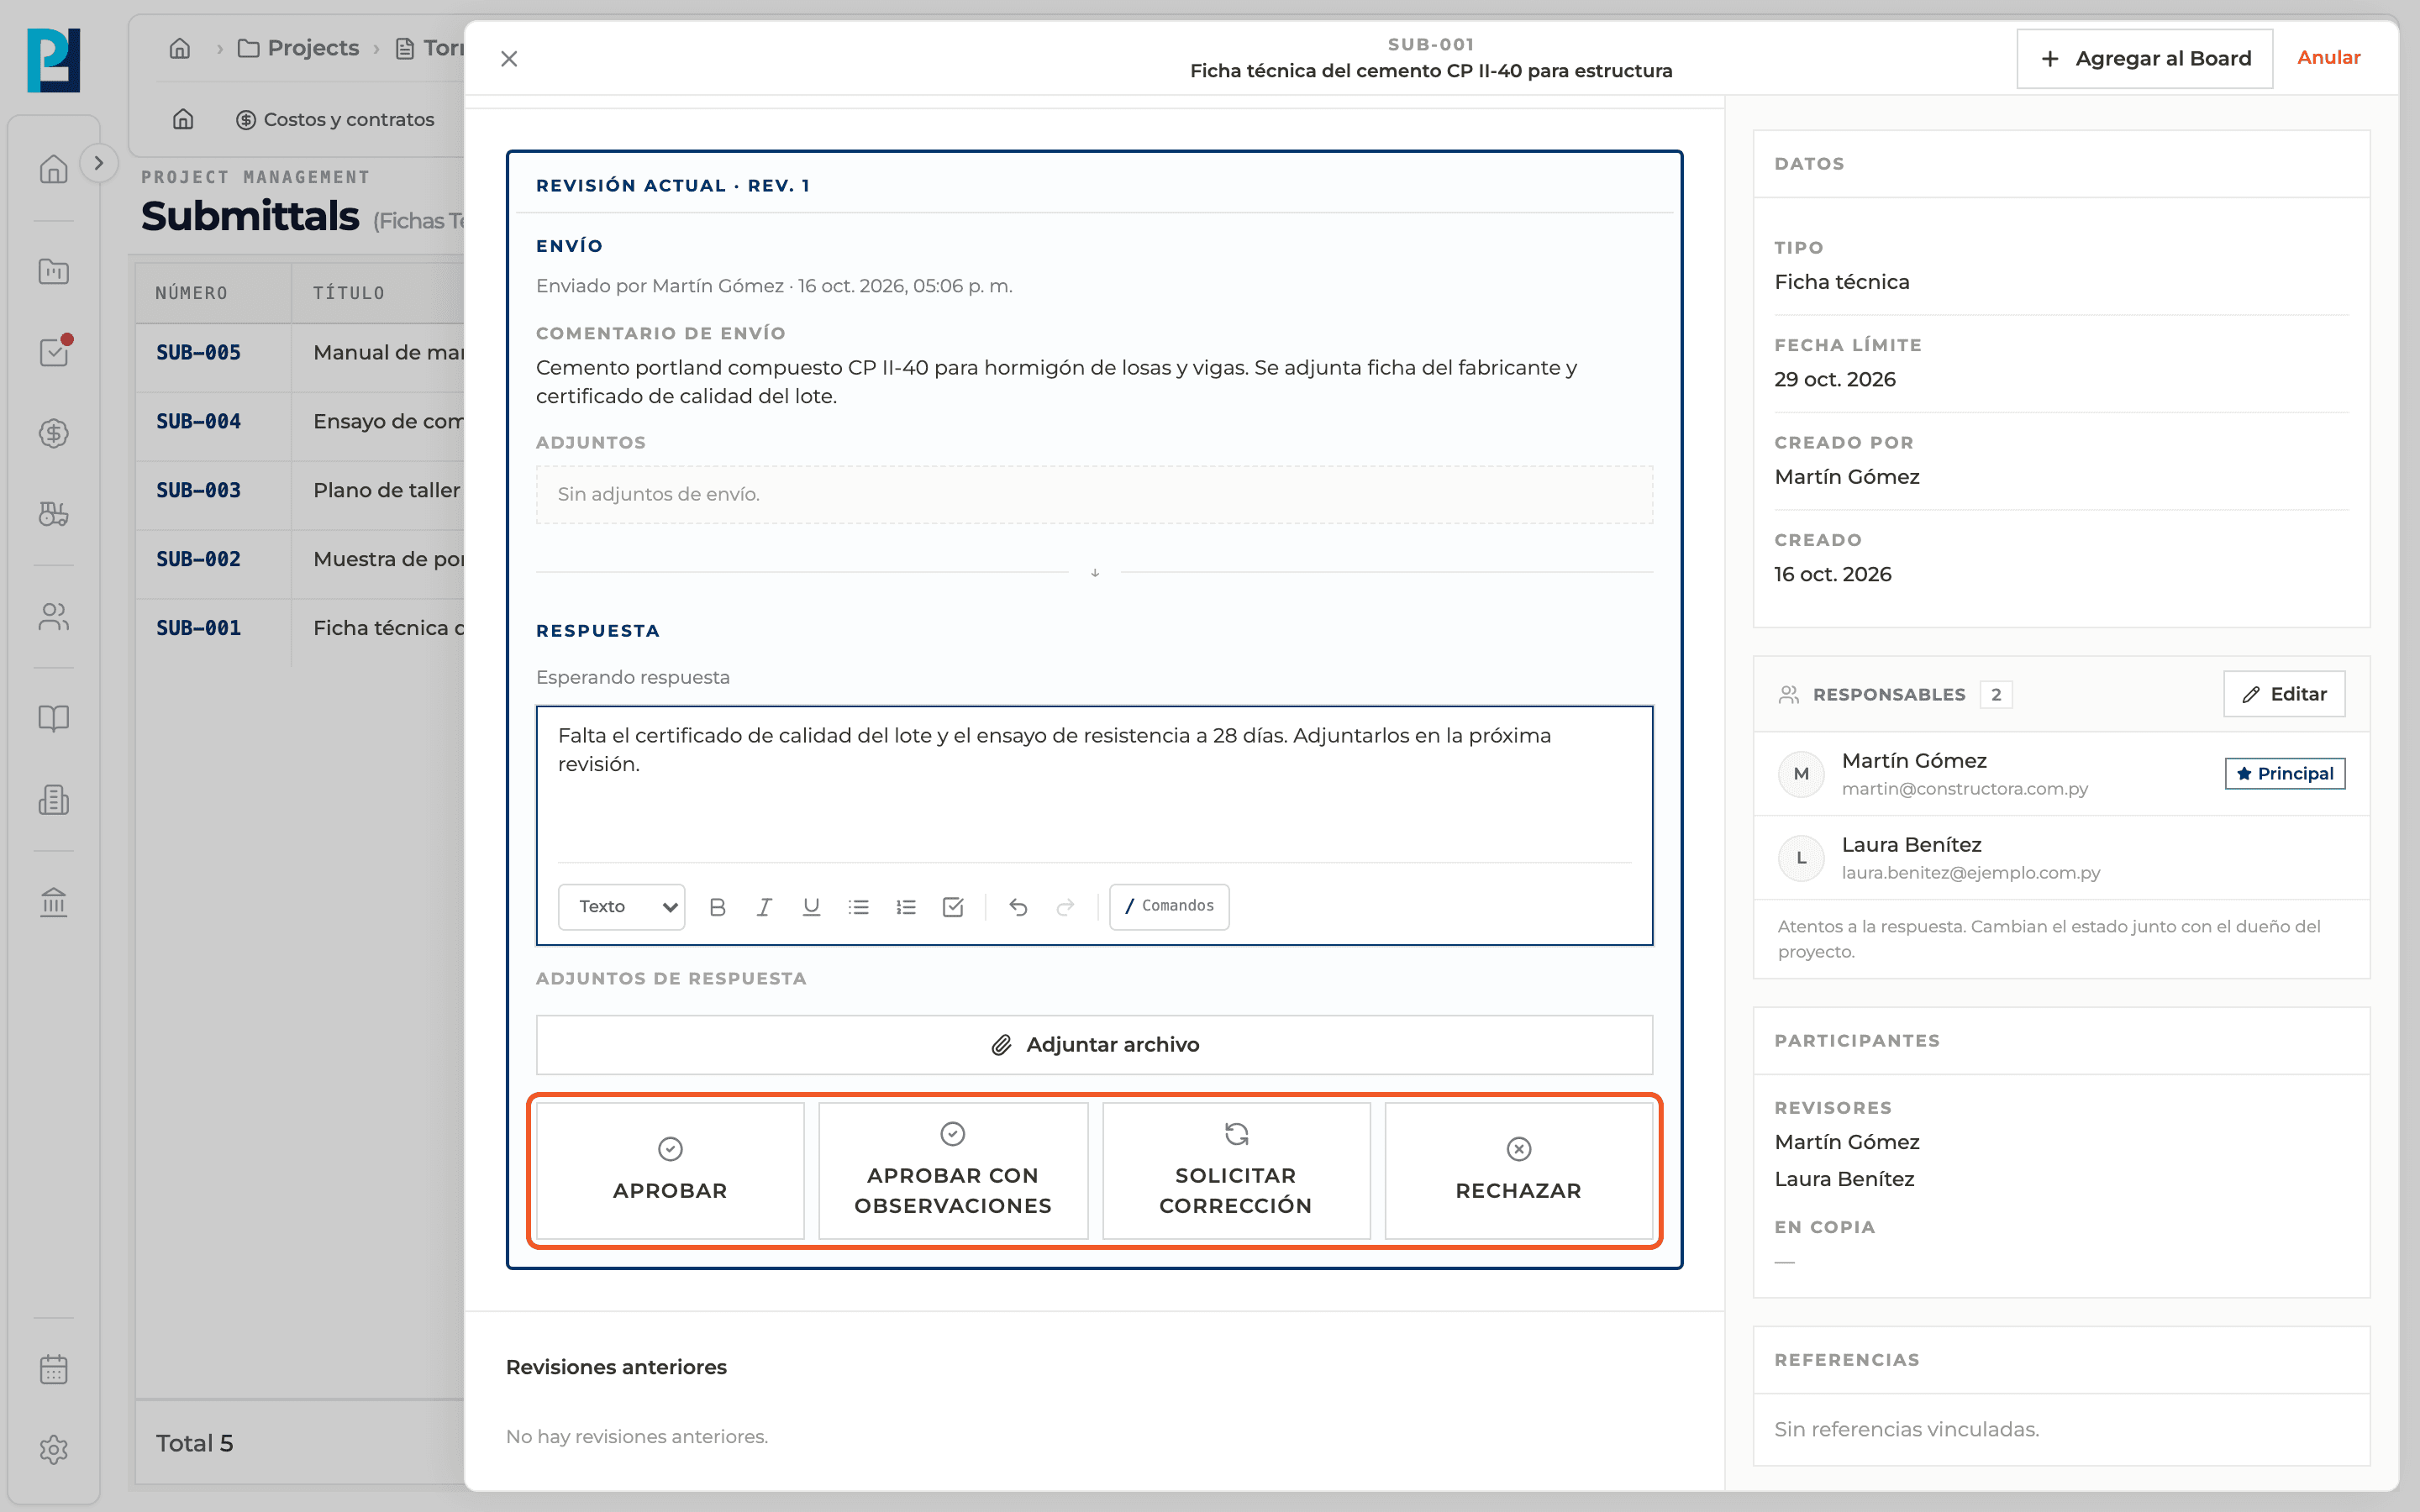
Task: Click the application logo at top left
Action: click(x=53, y=60)
